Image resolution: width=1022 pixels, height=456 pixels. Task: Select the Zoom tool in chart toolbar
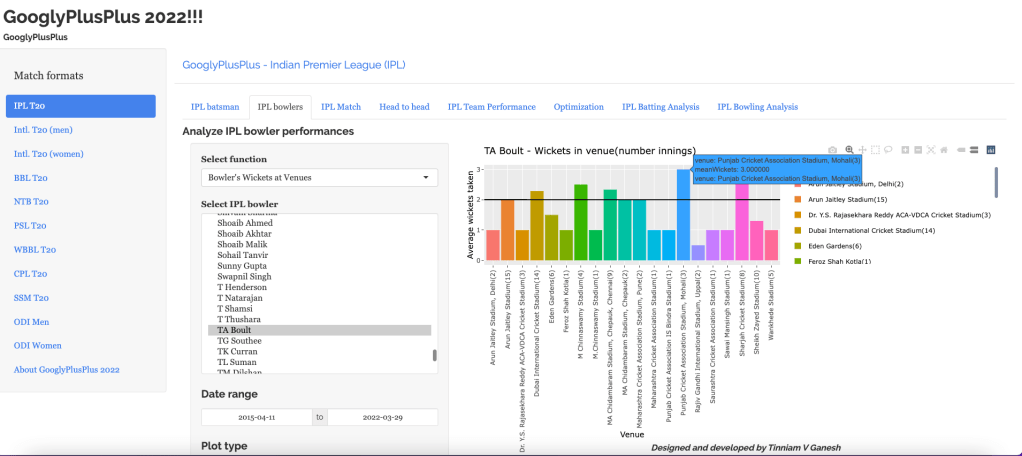pyautogui.click(x=849, y=150)
